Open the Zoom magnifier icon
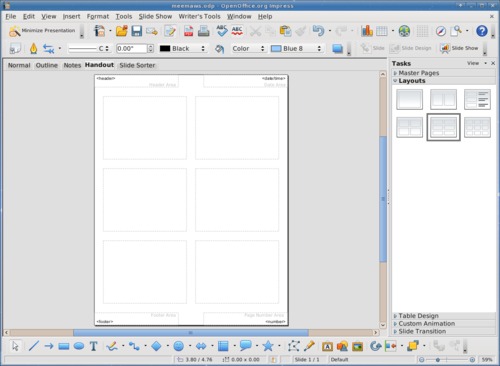 point(456,31)
